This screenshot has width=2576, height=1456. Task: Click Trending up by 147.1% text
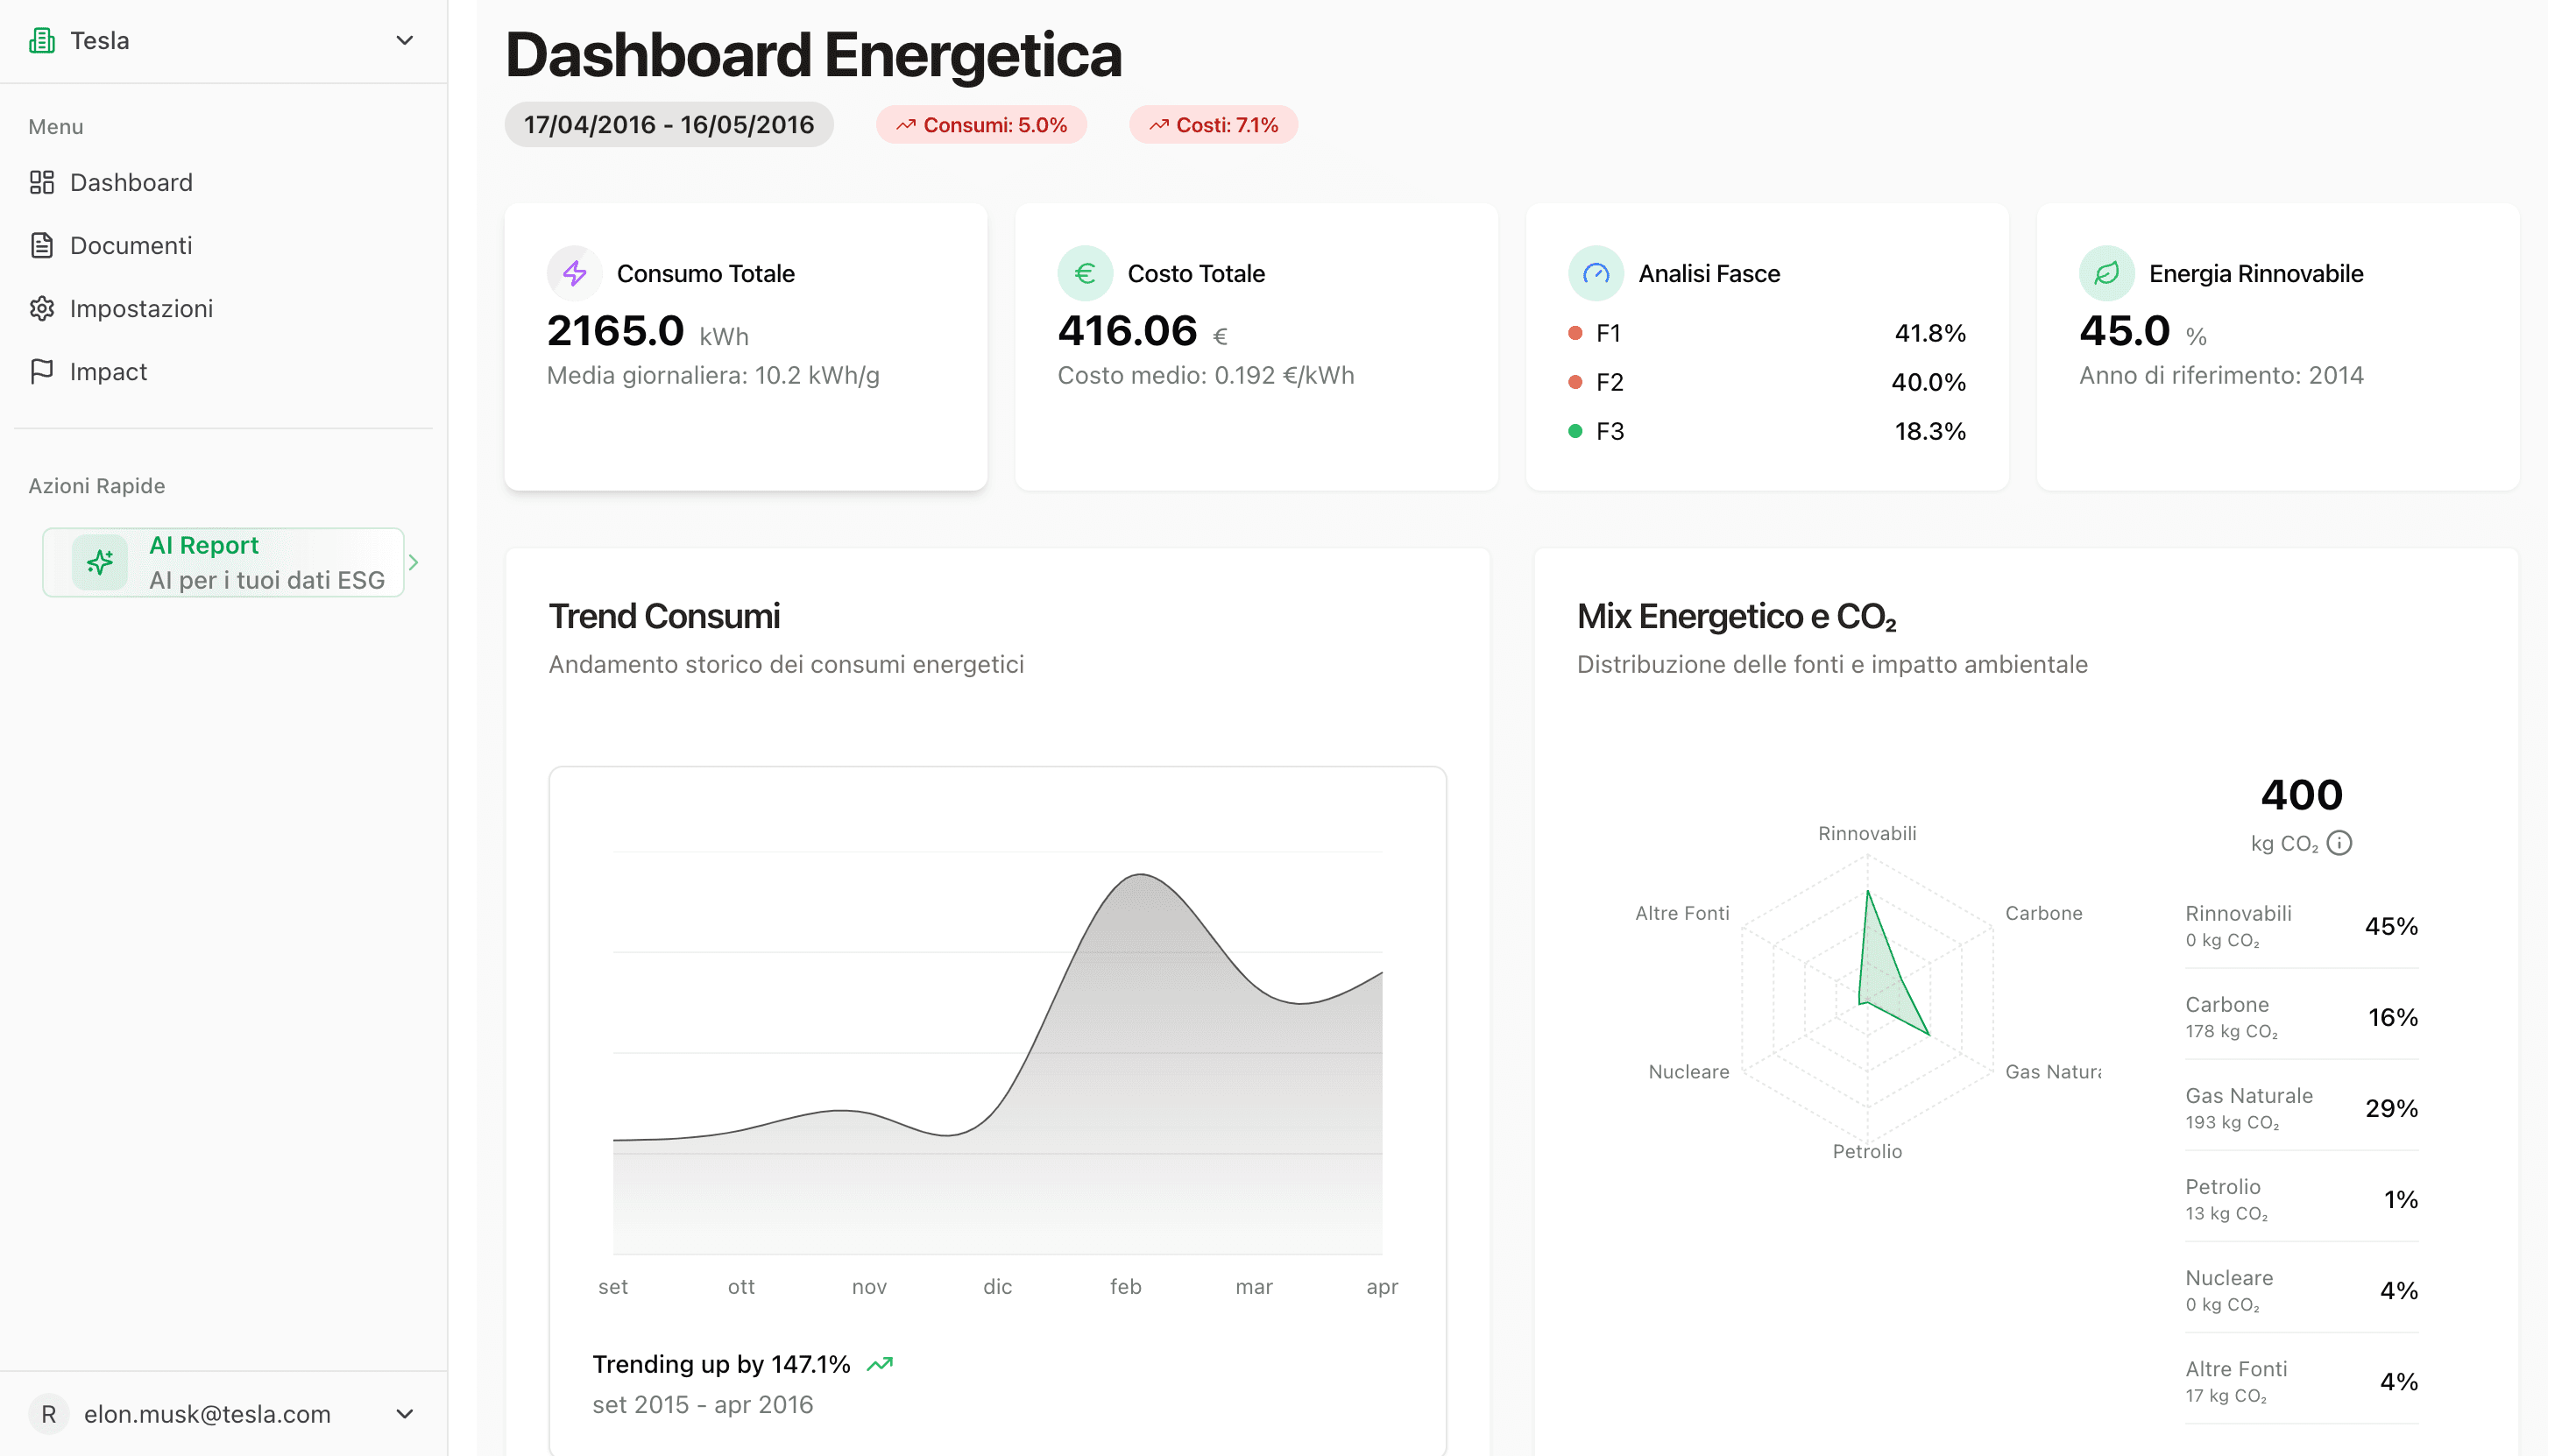721,1364
